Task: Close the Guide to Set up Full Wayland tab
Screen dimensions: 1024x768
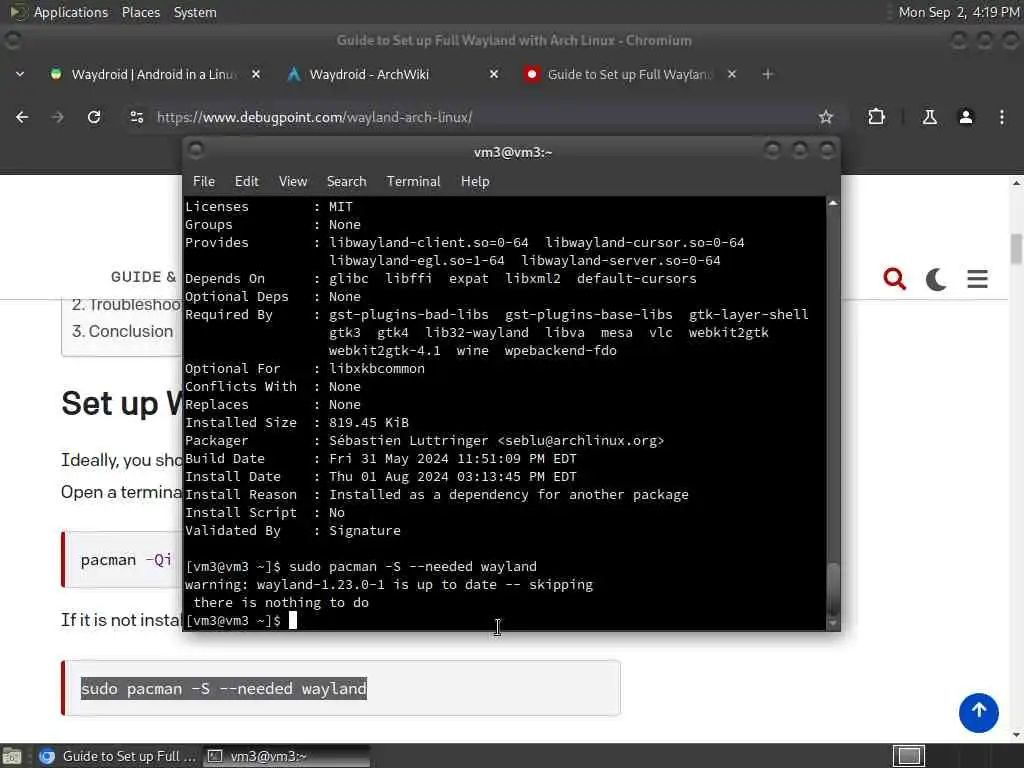Action: tap(731, 74)
